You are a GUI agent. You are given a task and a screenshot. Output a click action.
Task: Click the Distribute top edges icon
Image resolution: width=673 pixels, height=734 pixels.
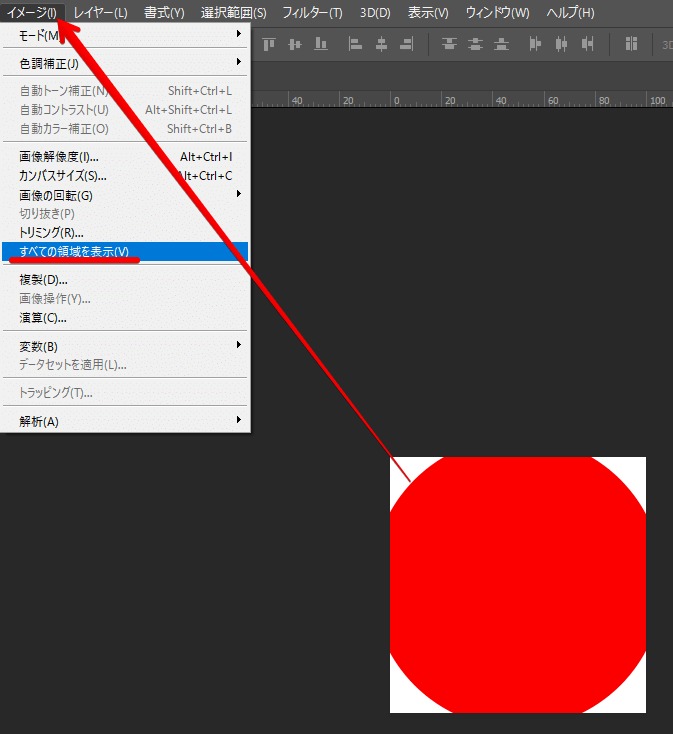449,44
